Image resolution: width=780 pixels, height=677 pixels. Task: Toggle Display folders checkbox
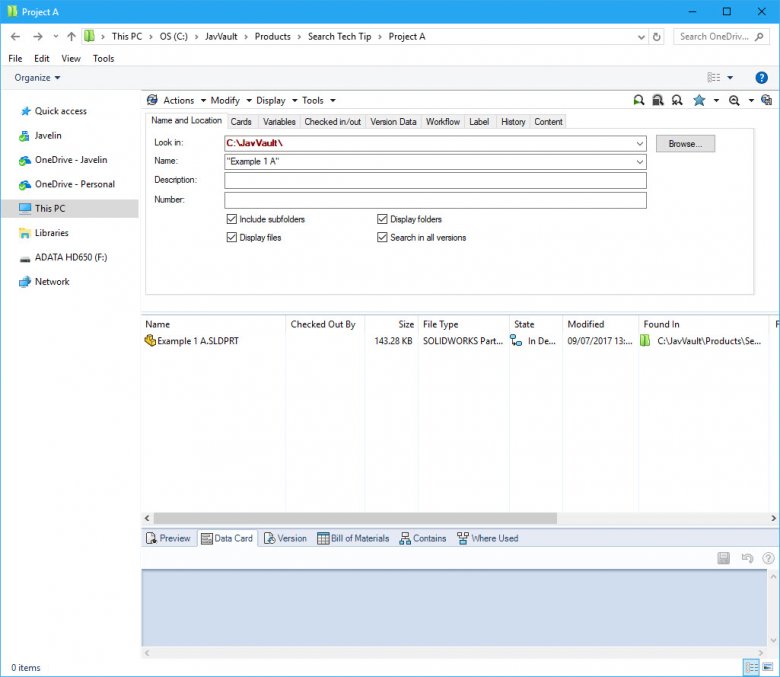[x=382, y=219]
